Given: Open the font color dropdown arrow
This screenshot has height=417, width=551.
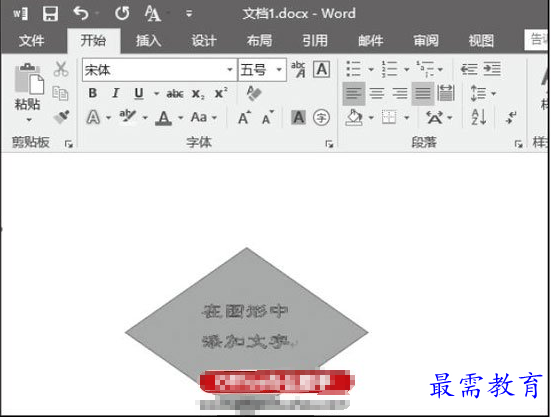Looking at the screenshot, I should click(x=180, y=118).
